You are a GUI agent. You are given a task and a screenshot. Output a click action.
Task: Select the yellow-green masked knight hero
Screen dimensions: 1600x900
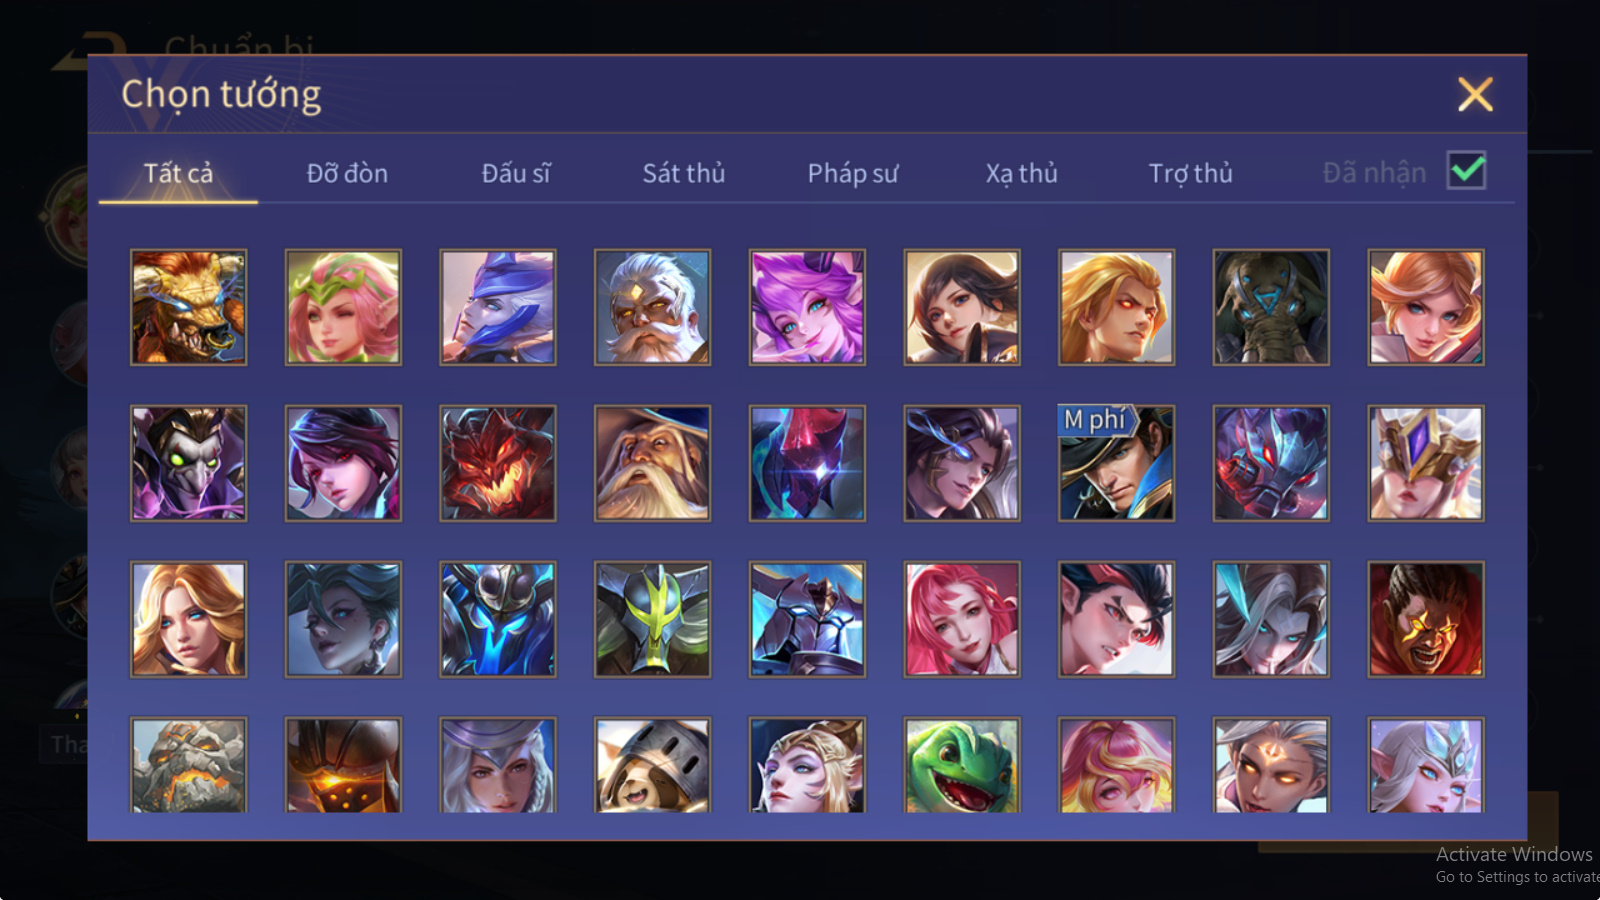(653, 619)
